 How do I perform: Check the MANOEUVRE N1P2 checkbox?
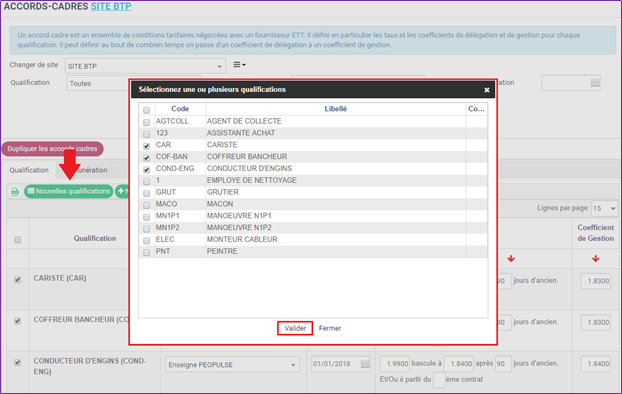point(147,229)
